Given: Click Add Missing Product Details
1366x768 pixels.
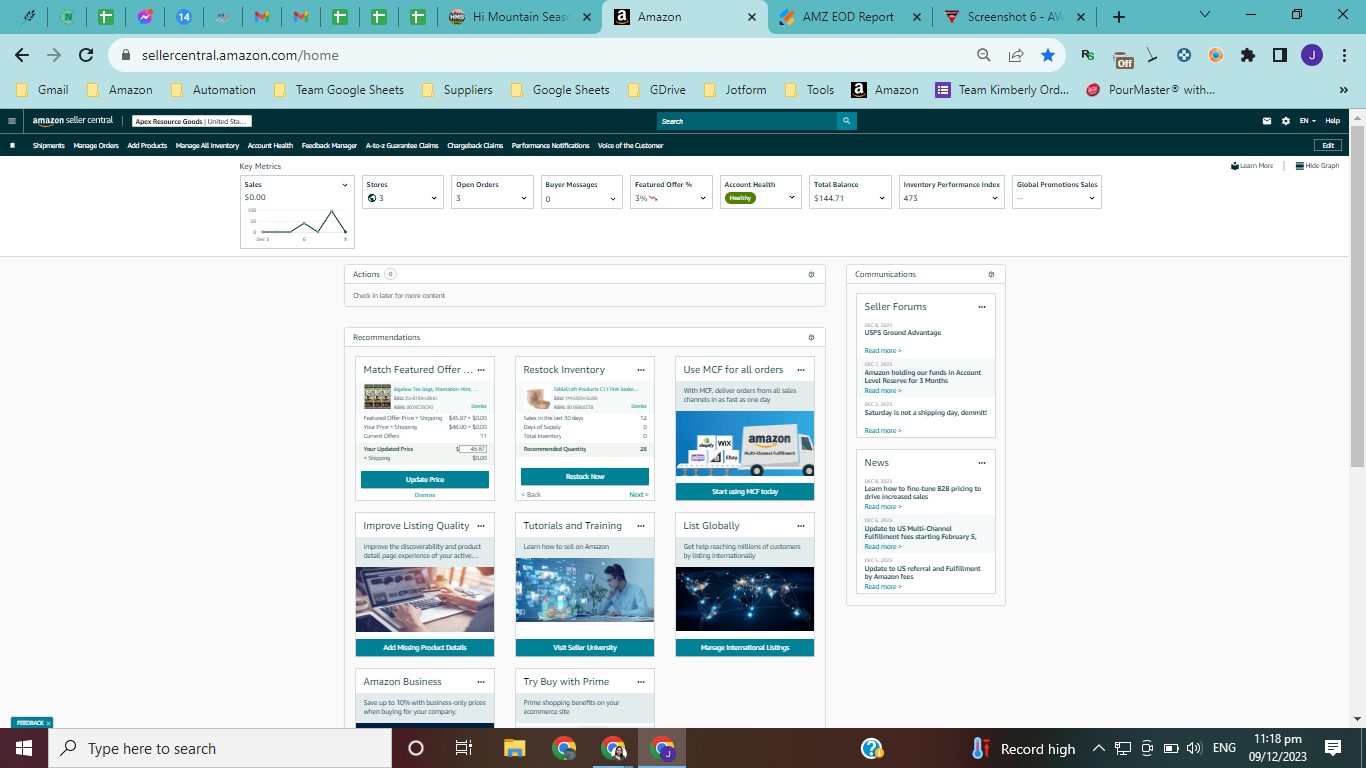Looking at the screenshot, I should 425,648.
